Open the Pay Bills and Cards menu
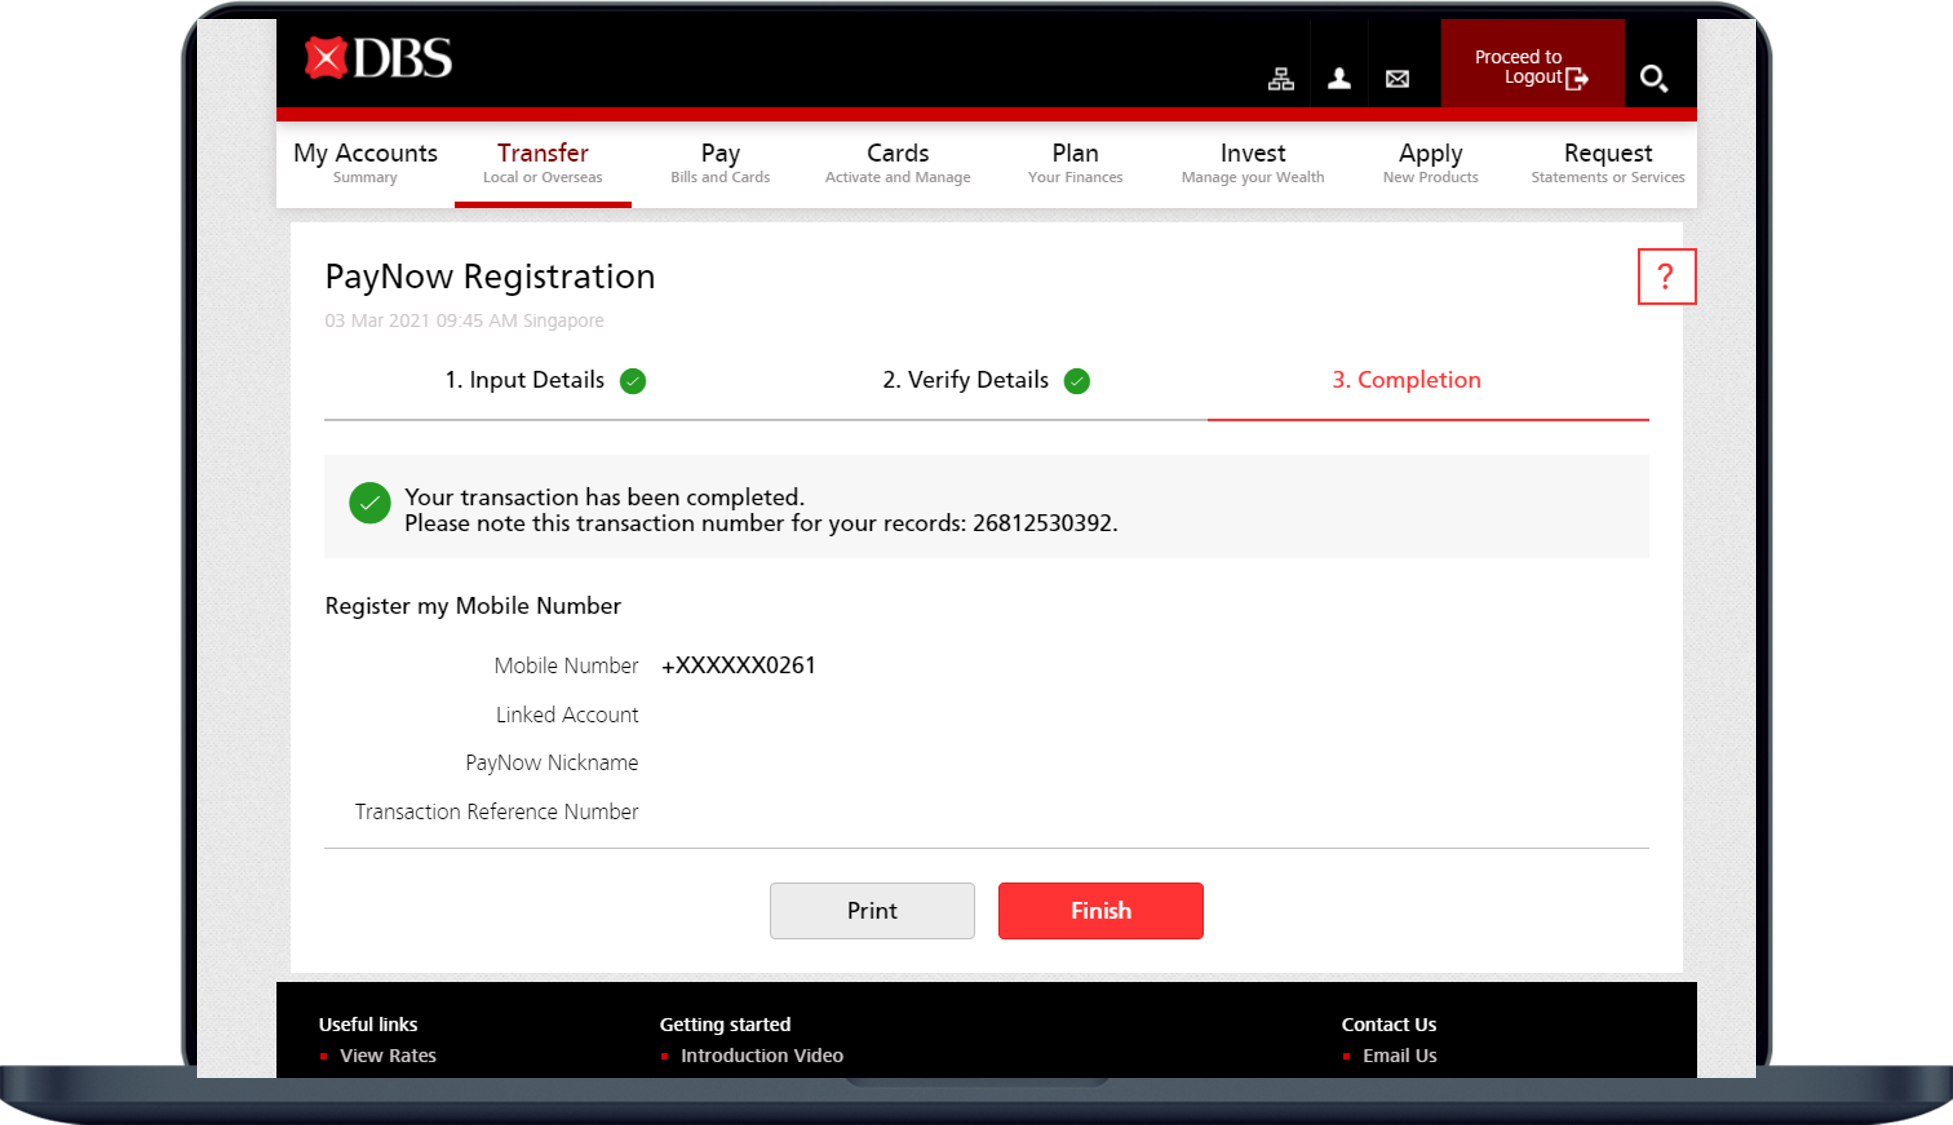 720,163
